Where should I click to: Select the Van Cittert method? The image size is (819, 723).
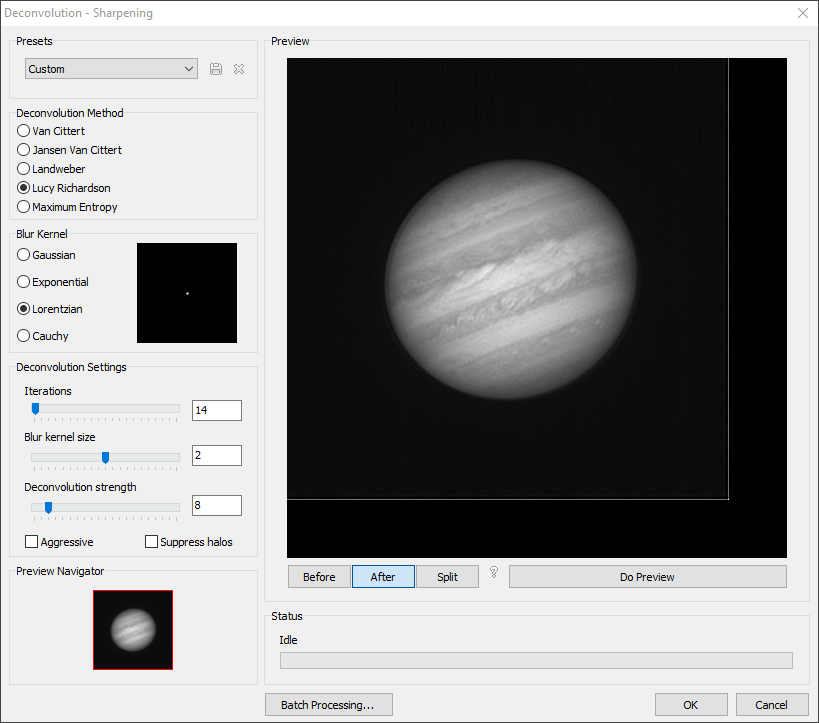[51, 131]
